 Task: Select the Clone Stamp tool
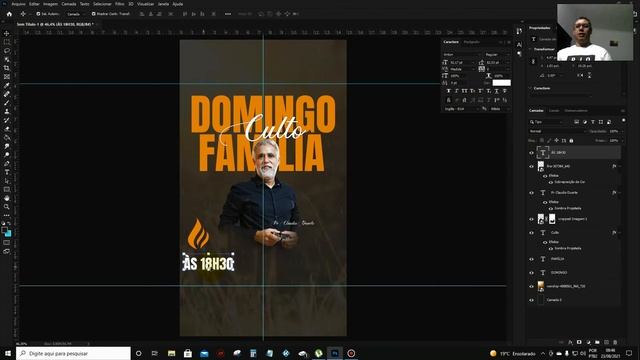pos(7,111)
